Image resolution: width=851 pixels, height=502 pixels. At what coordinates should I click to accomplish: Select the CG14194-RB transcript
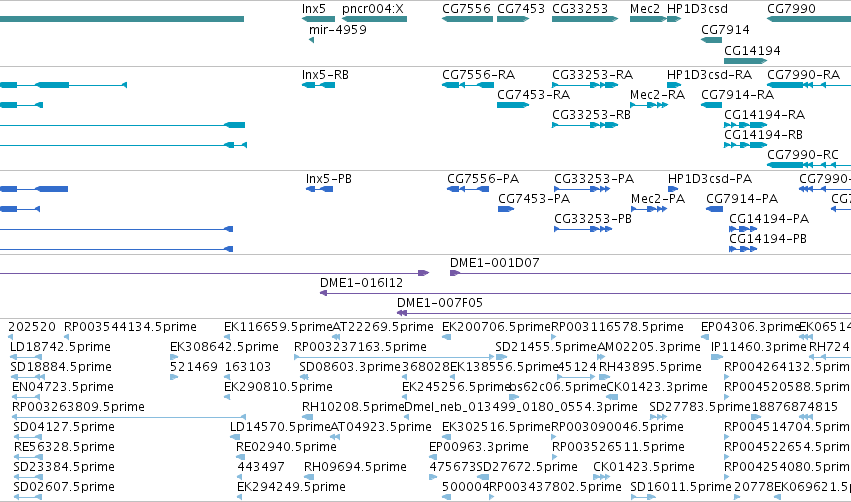point(746,145)
